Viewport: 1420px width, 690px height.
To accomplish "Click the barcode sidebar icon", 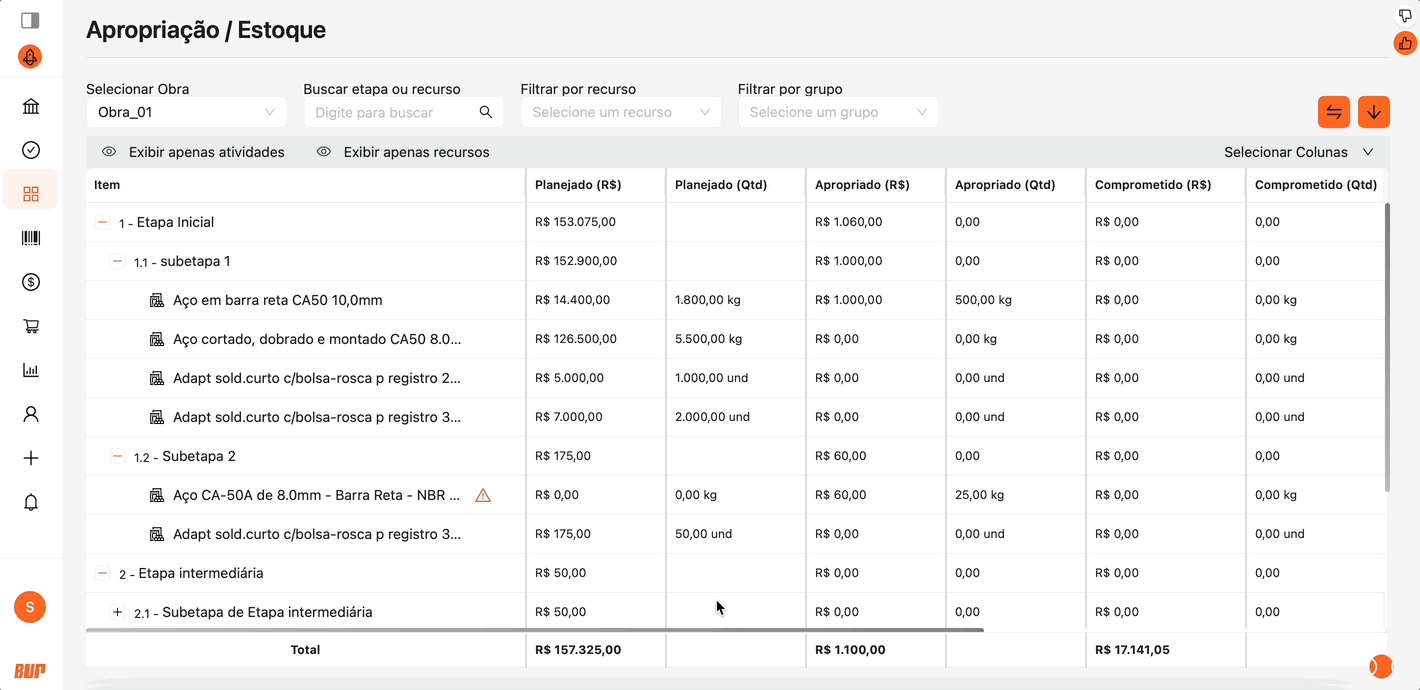I will 31,238.
